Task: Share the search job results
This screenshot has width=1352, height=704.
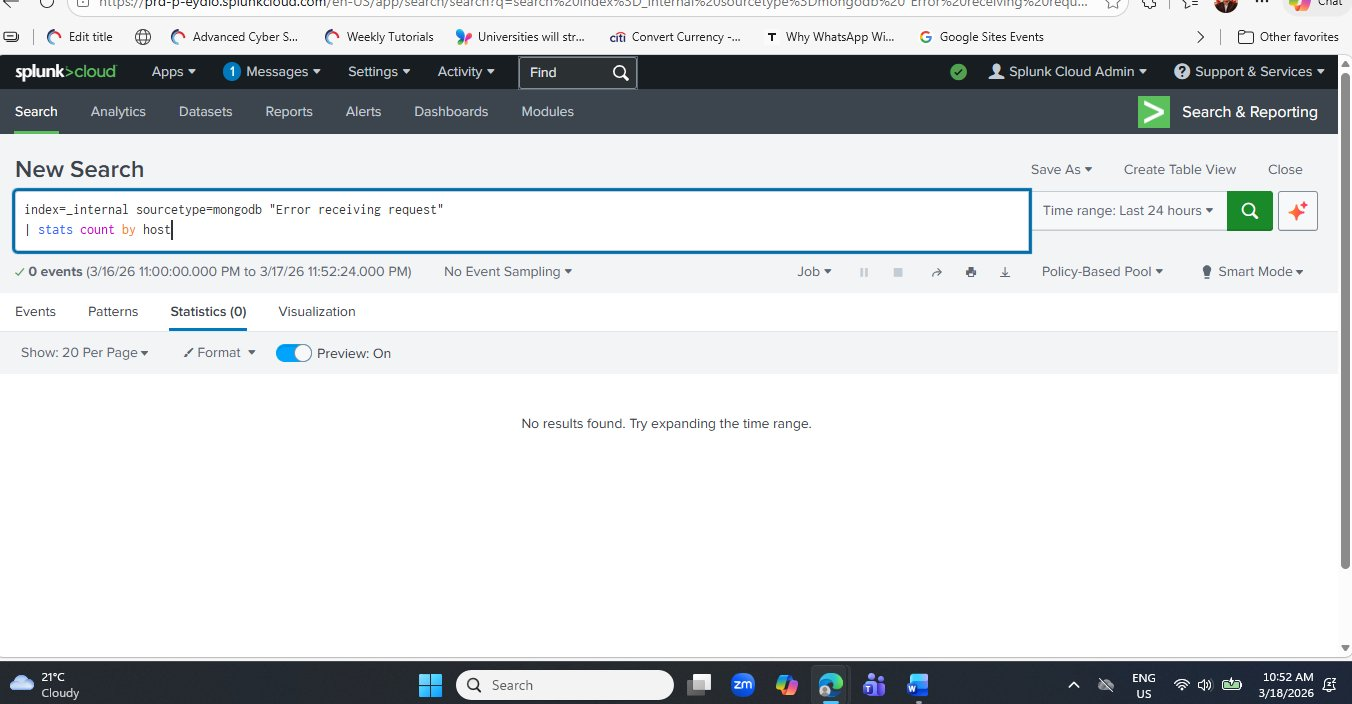Action: [x=937, y=271]
